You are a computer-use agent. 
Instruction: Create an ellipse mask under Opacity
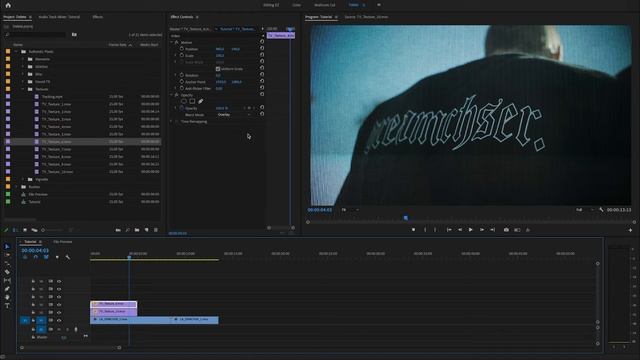(184, 101)
